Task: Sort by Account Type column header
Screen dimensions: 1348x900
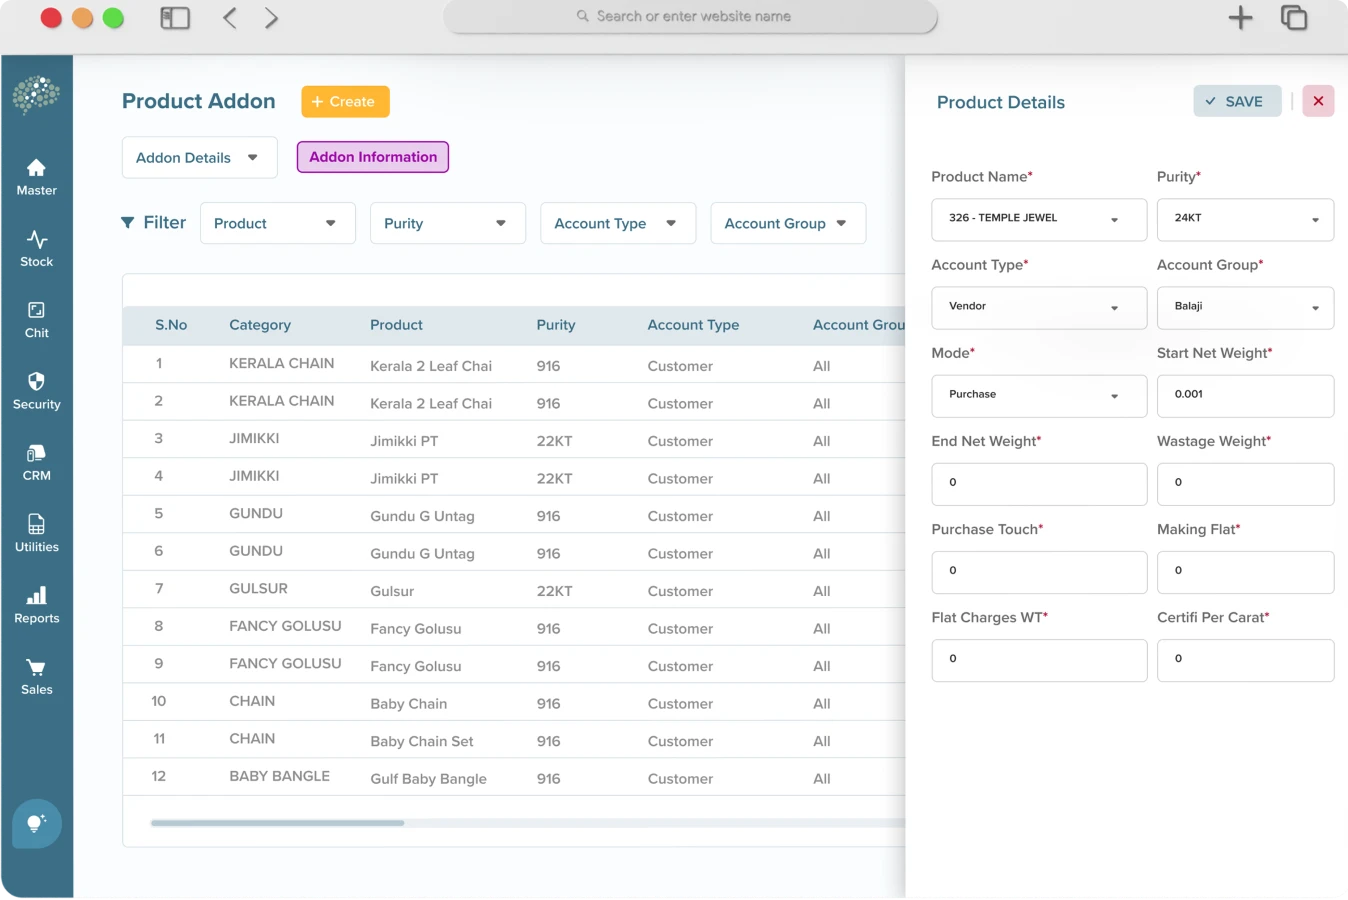Action: pos(693,325)
